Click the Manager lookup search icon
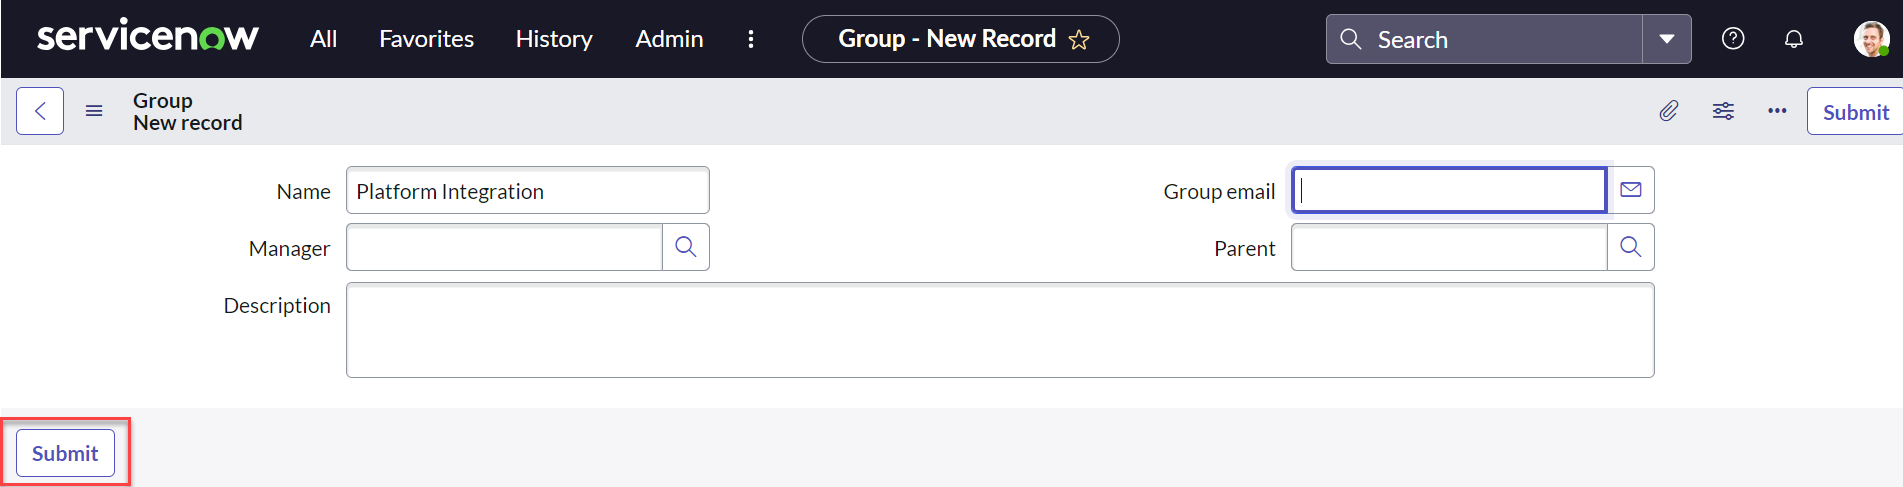Screen dimensions: 1903x487 pos(686,247)
